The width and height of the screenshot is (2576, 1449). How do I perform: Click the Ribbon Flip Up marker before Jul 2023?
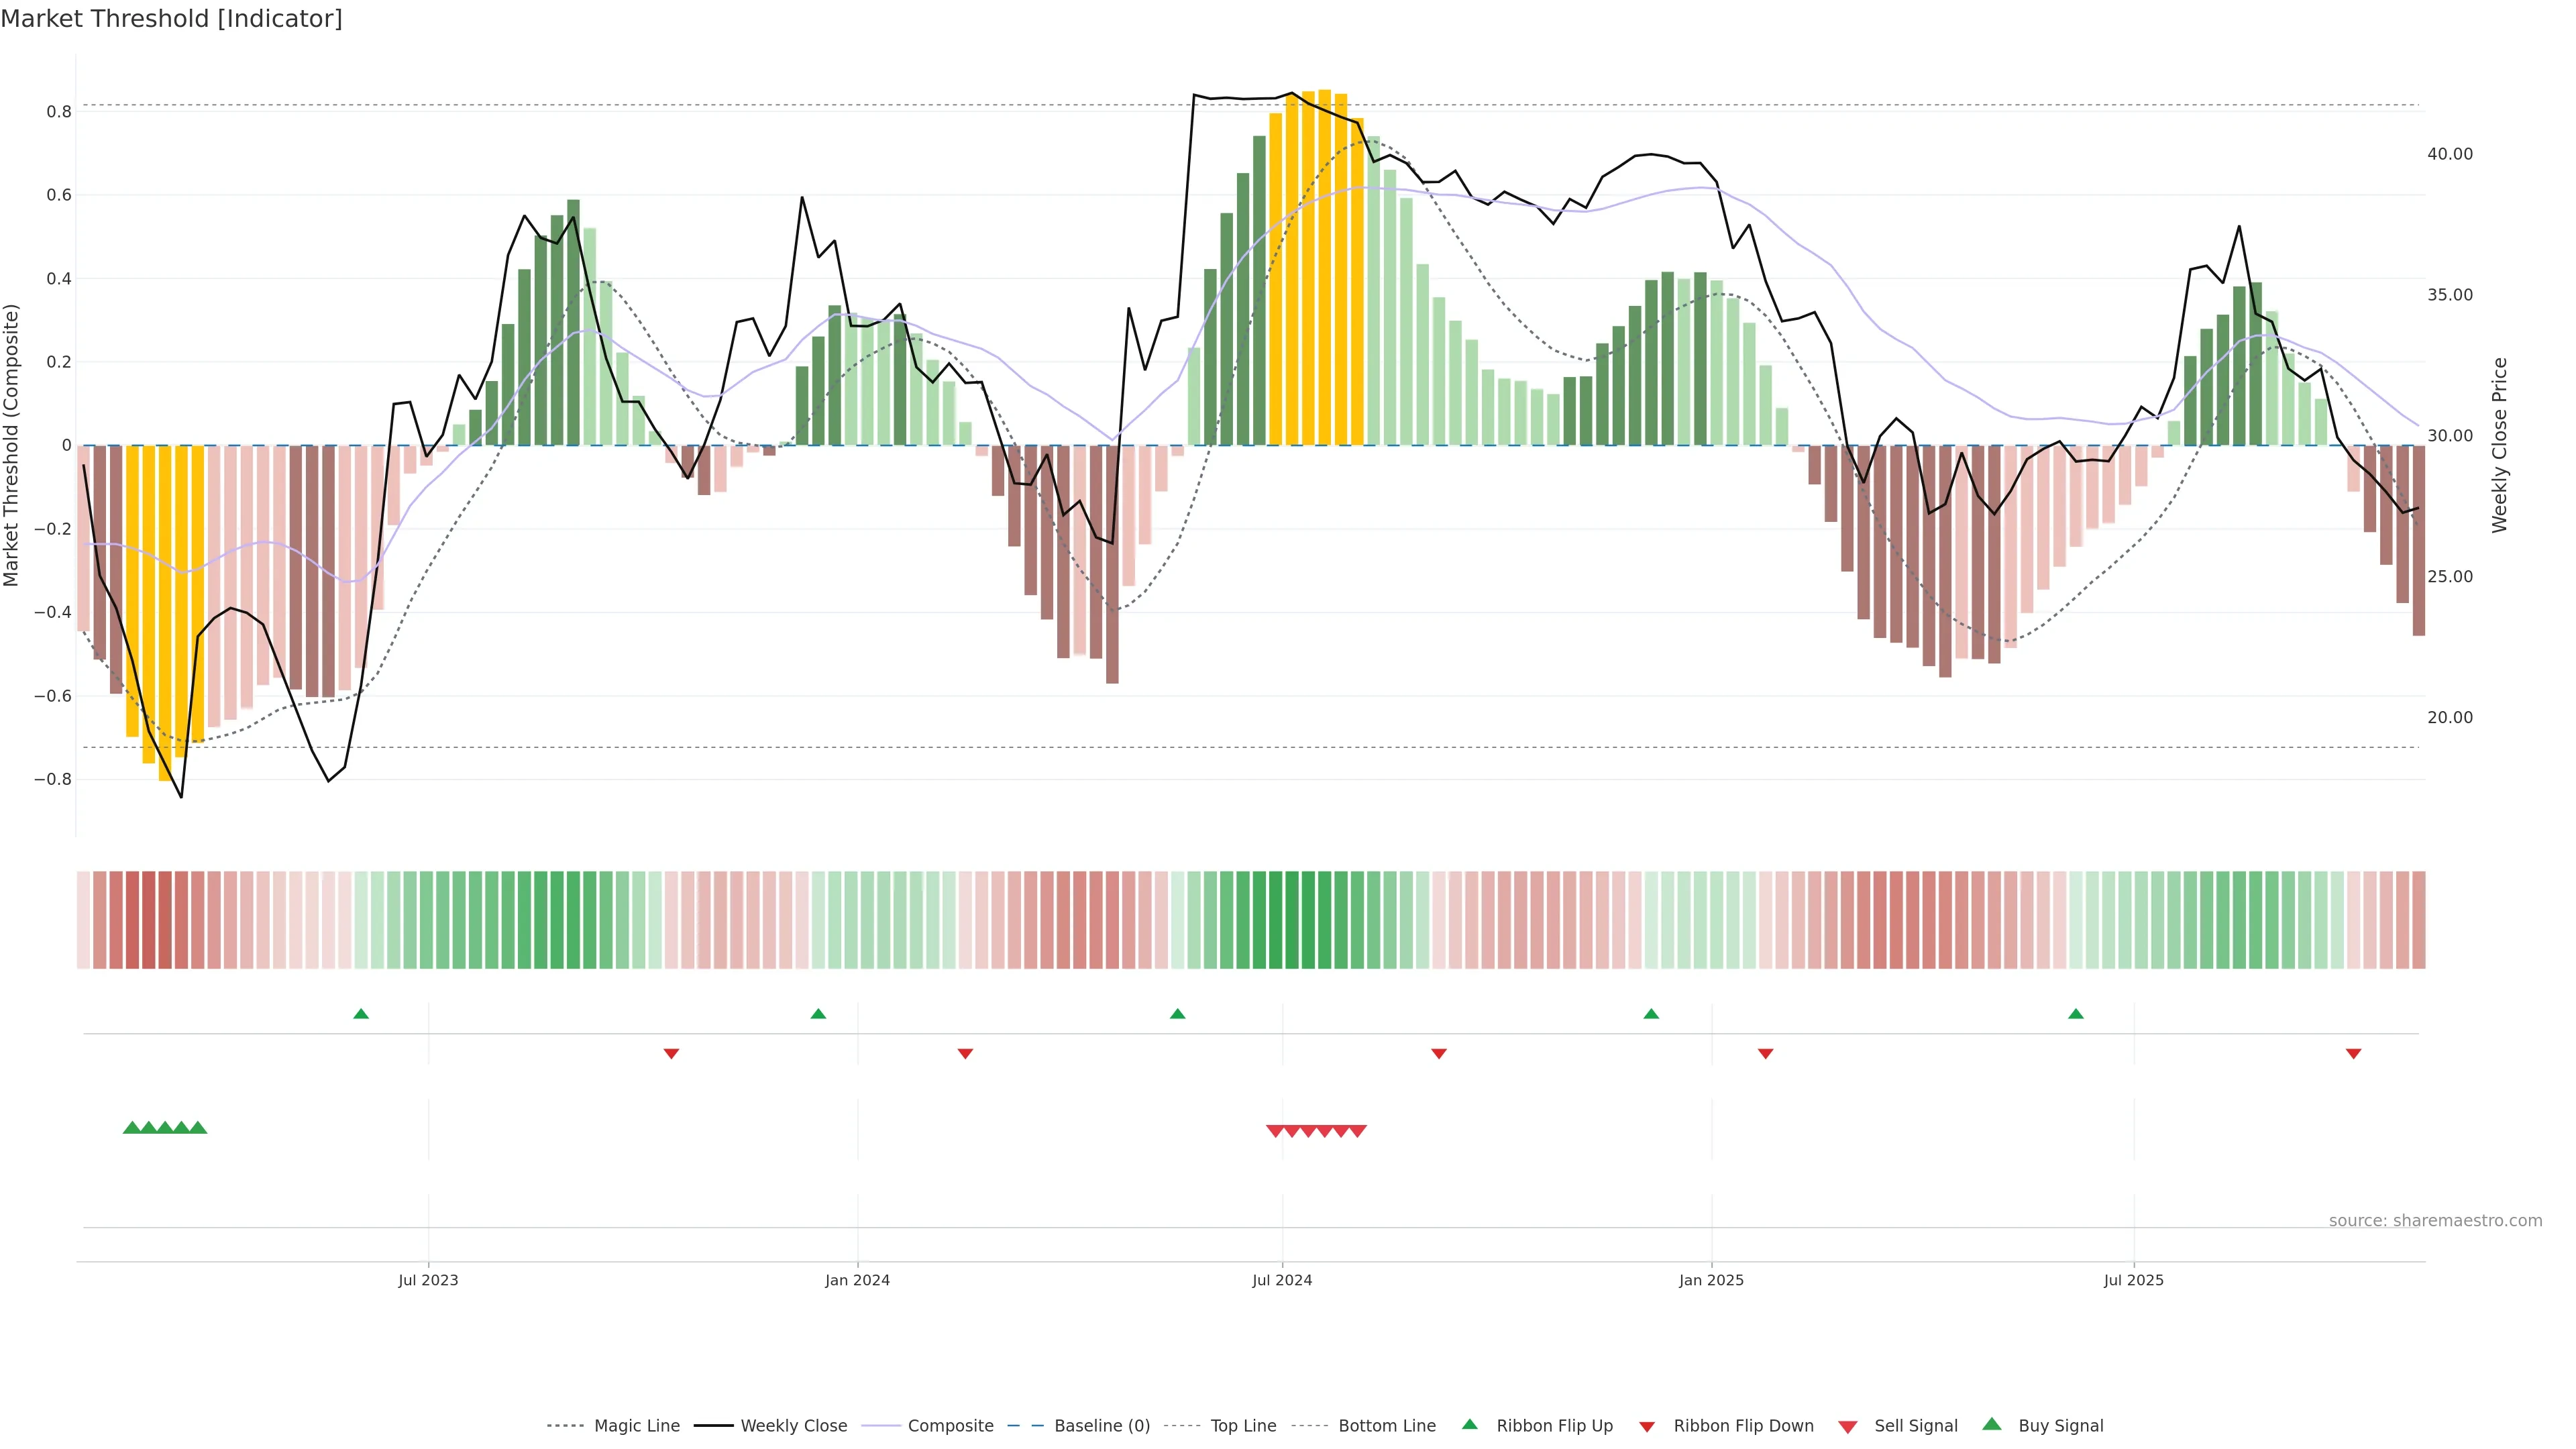tap(361, 1014)
